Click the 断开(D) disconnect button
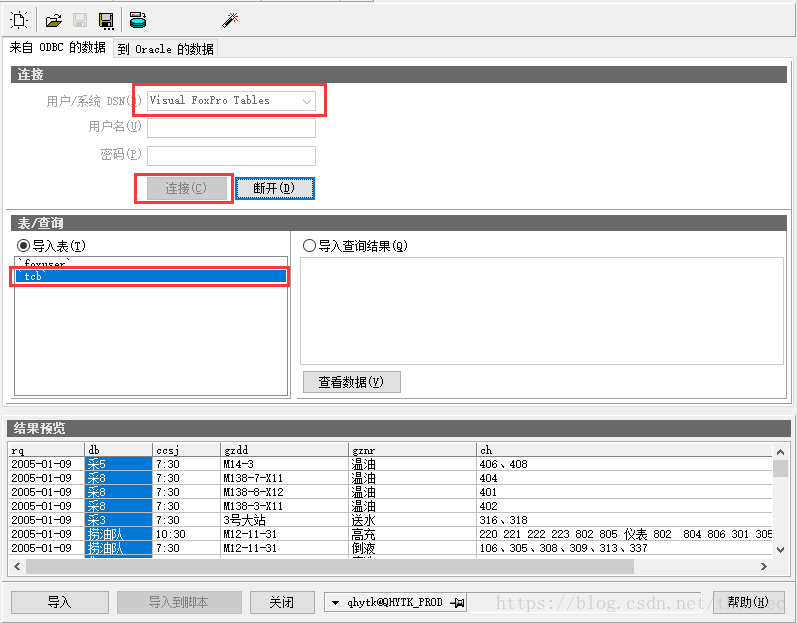The image size is (797, 623). (x=274, y=189)
